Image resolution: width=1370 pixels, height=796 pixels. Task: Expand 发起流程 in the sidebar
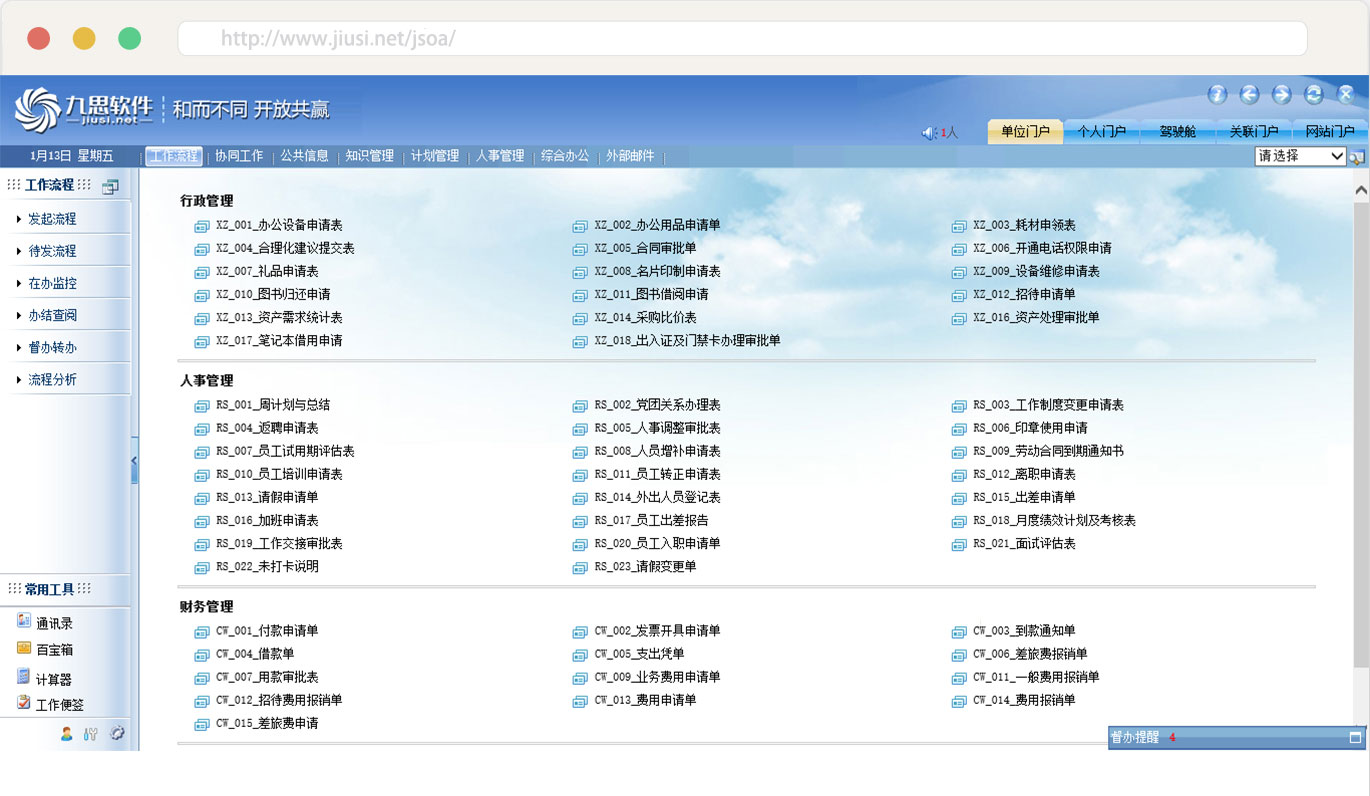[52, 219]
